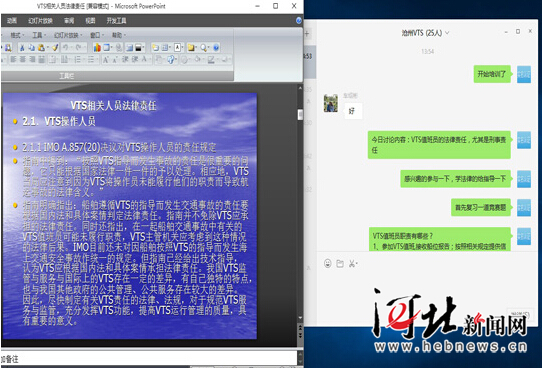Click the PowerPoint help icon at ribbon right
The width and height of the screenshot is (542, 368).
(299, 20)
